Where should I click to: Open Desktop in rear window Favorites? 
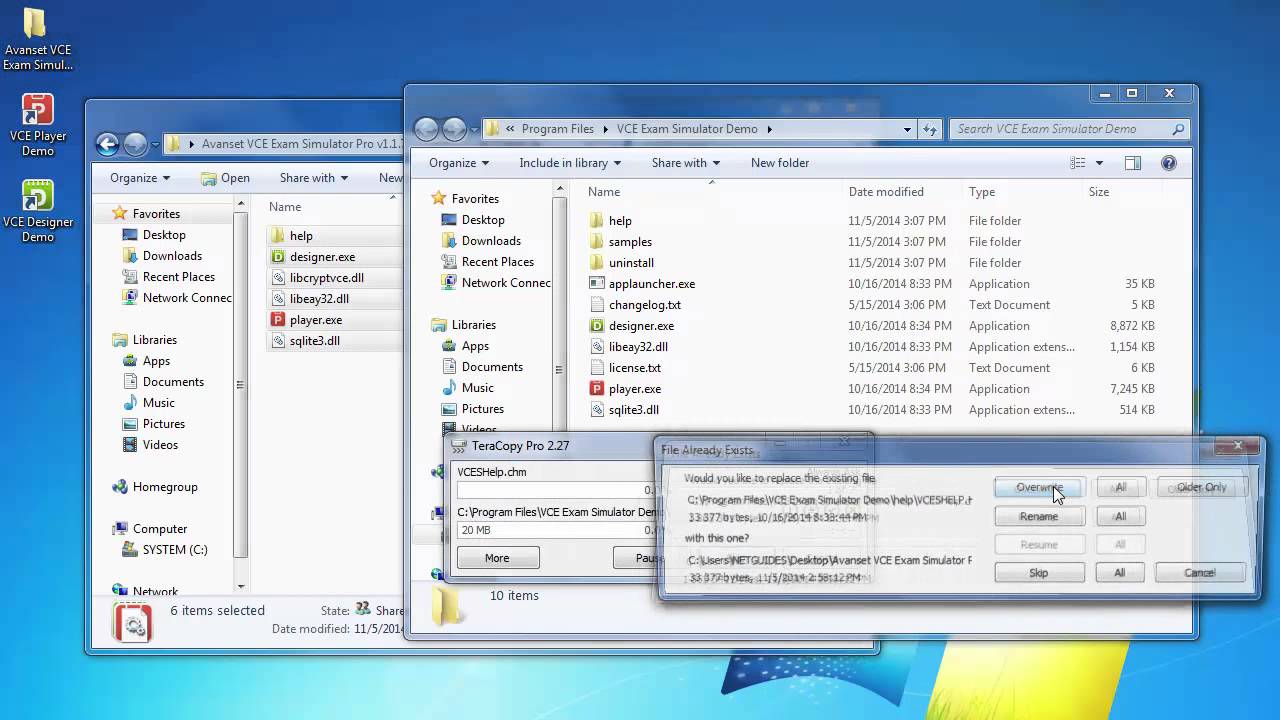click(x=164, y=235)
